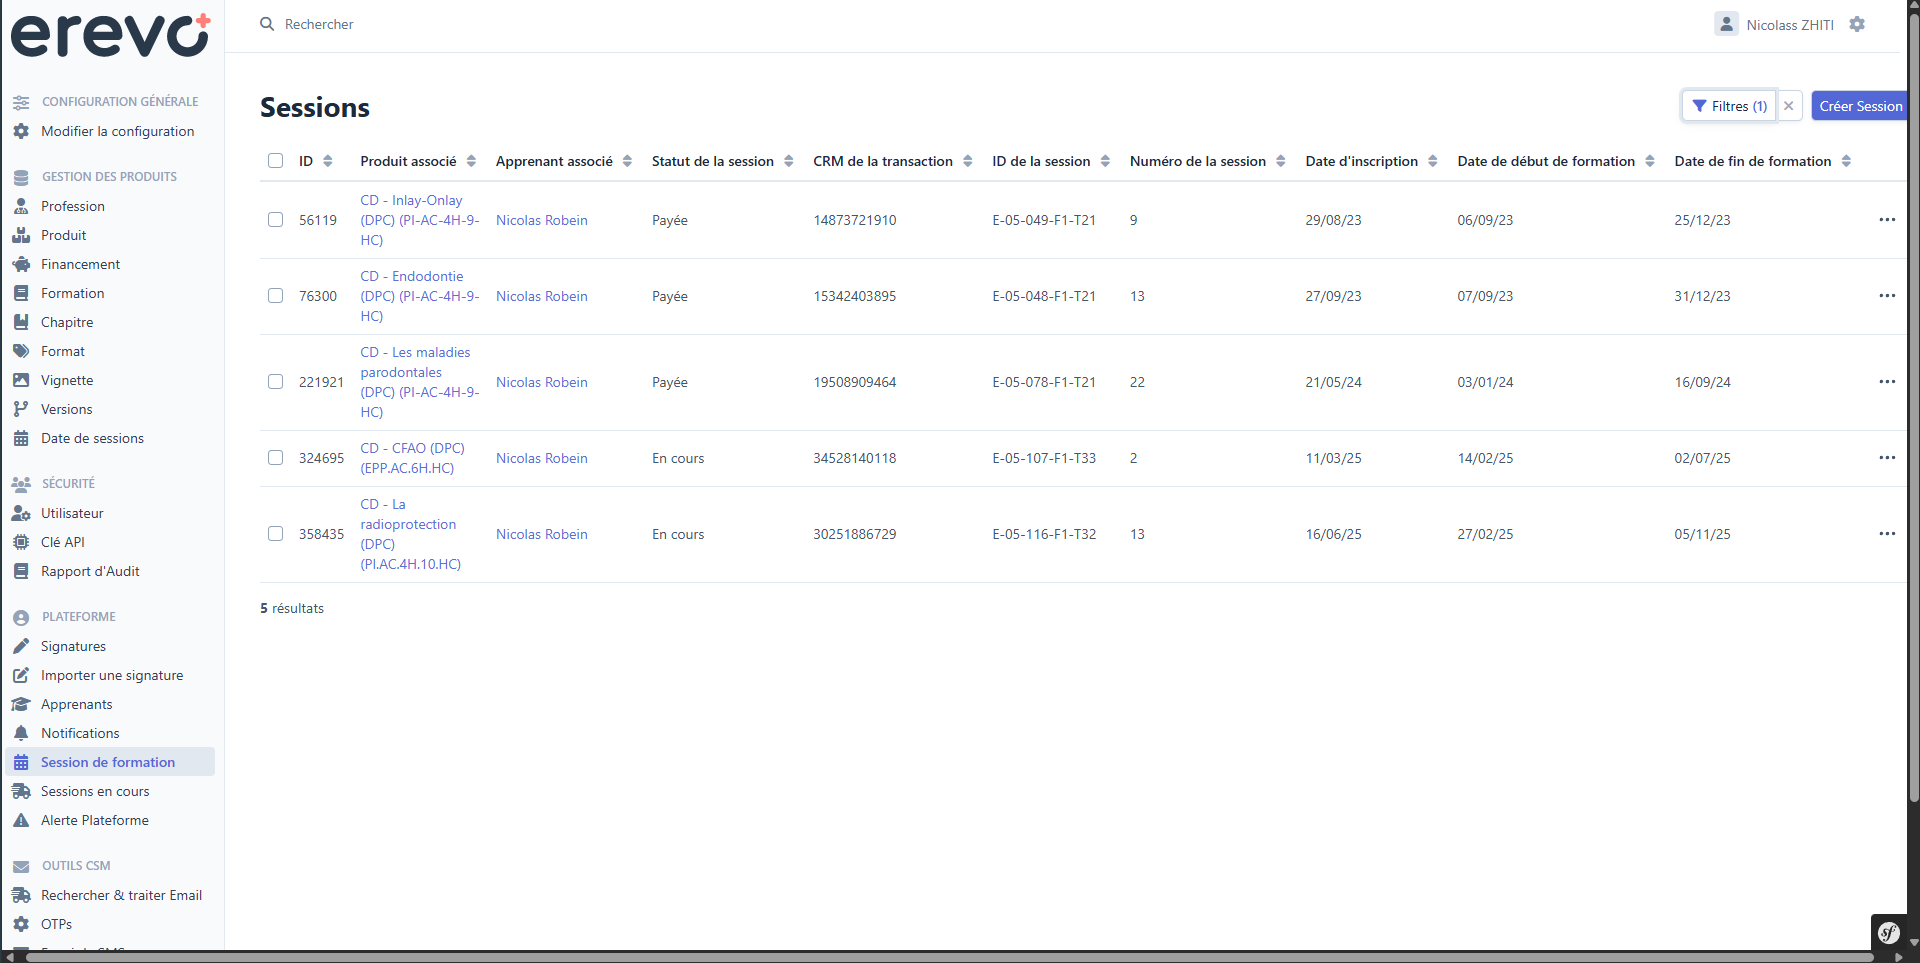Click the Formation book icon

pos(21,293)
